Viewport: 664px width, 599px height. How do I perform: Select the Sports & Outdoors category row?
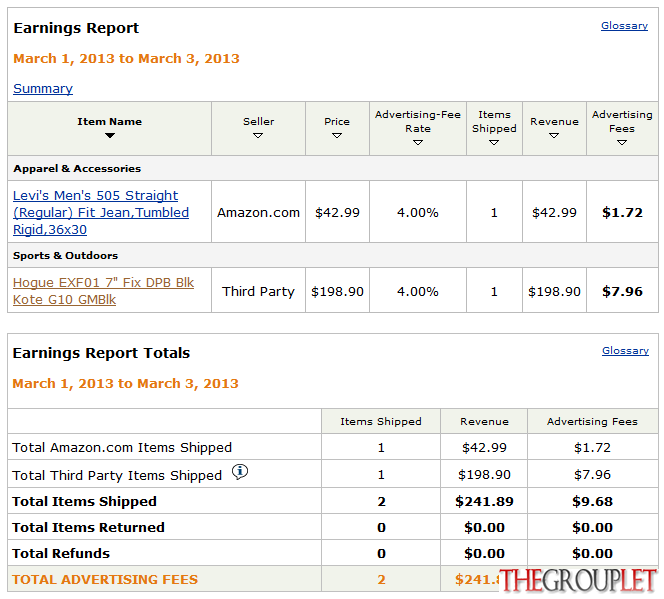pyautogui.click(x=333, y=255)
